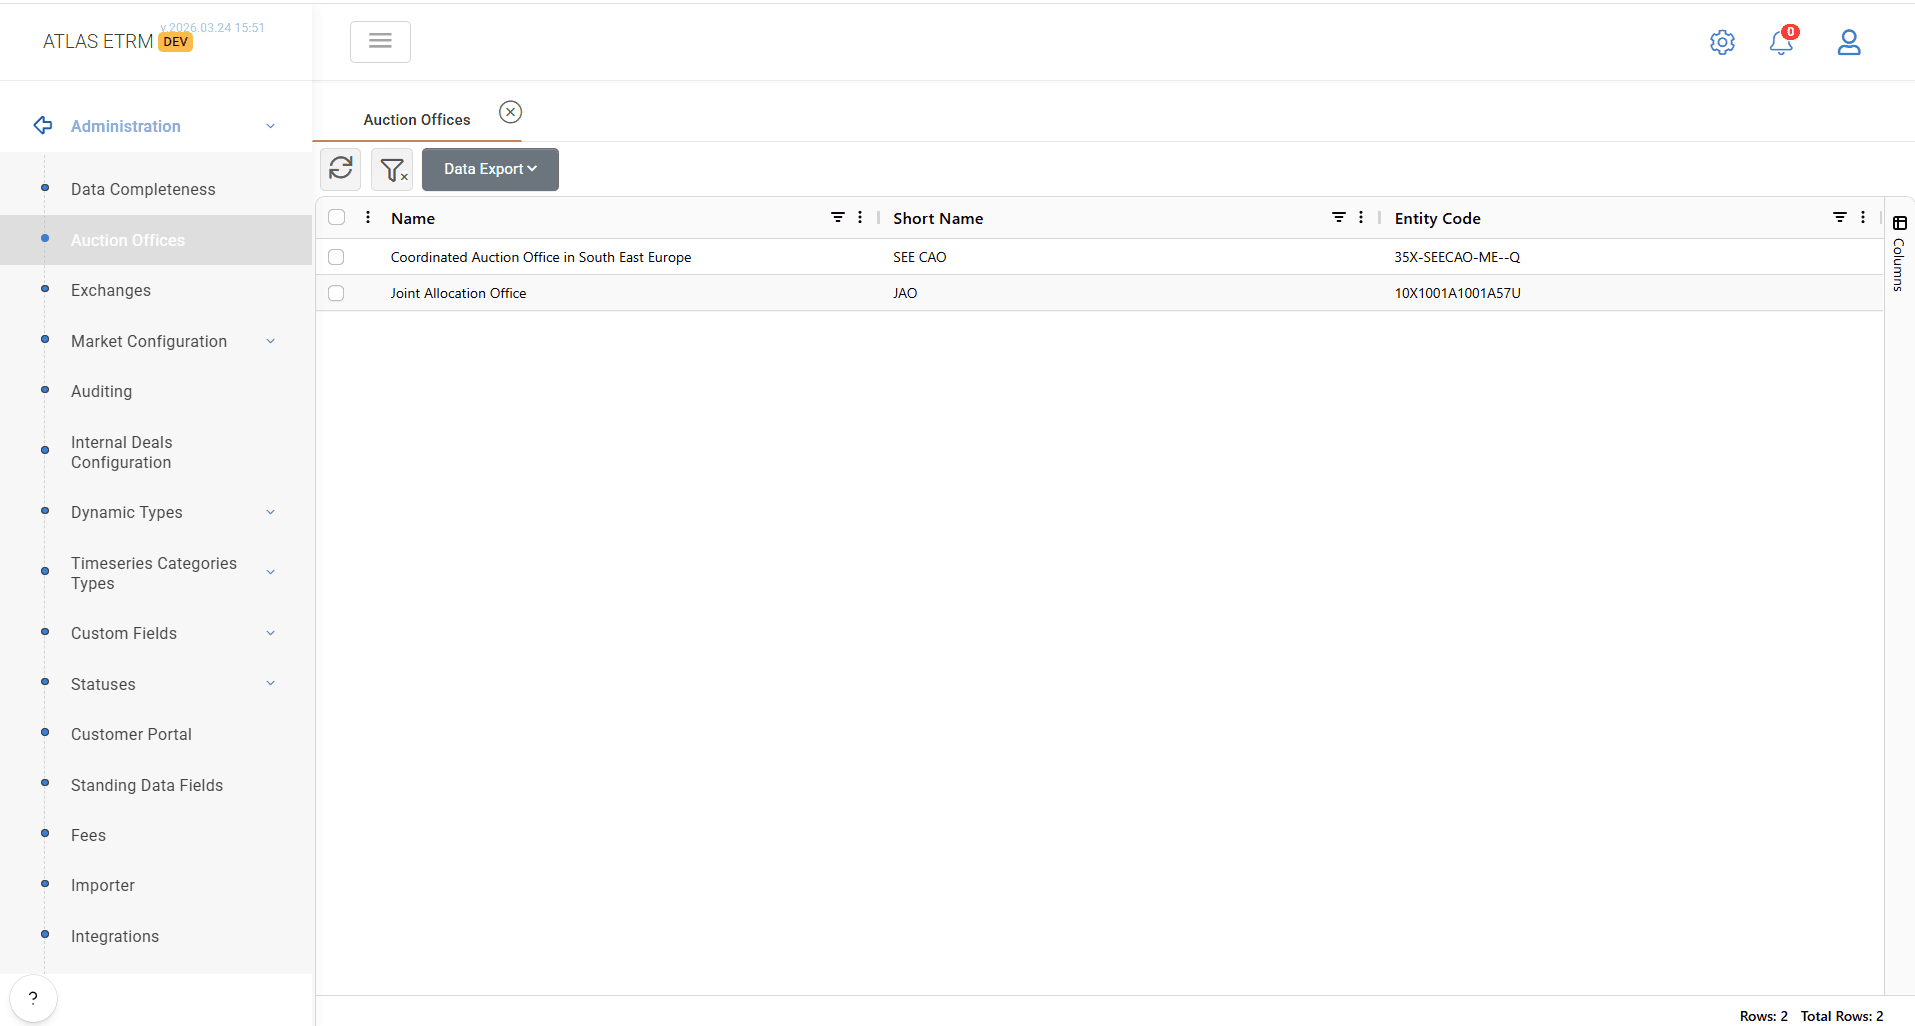Viewport: 1915px width, 1026px height.
Task: Click the help question mark button
Action: (33, 998)
